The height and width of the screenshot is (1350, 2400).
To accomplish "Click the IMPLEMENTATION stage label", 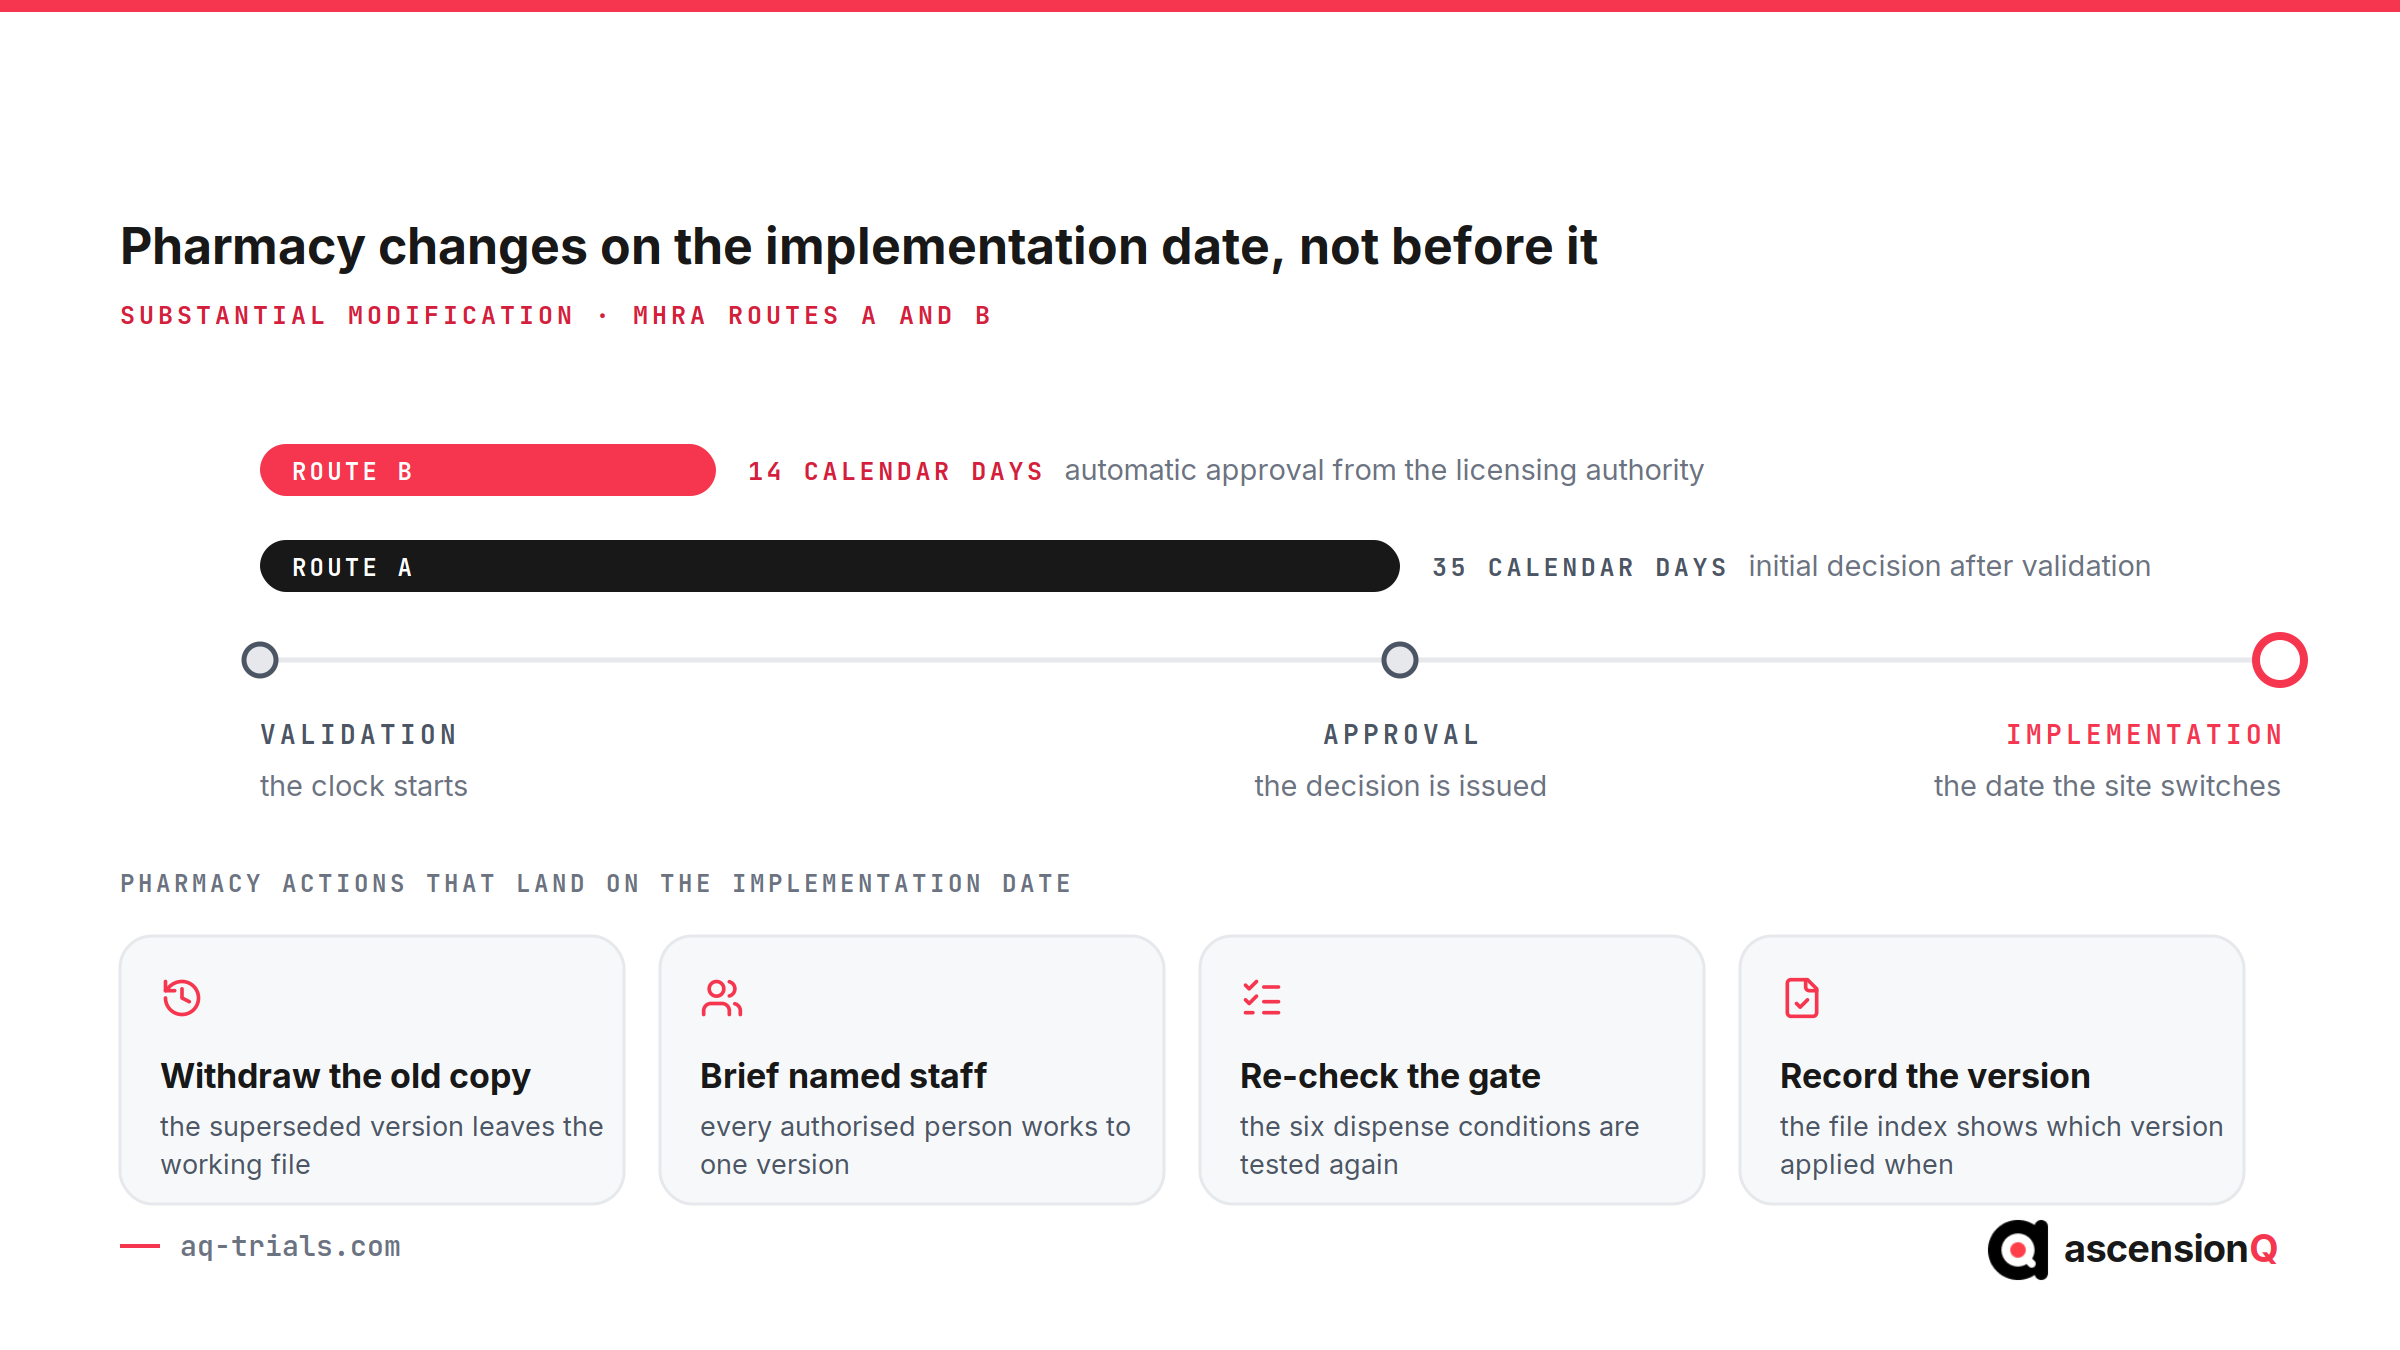I will (x=2144, y=735).
